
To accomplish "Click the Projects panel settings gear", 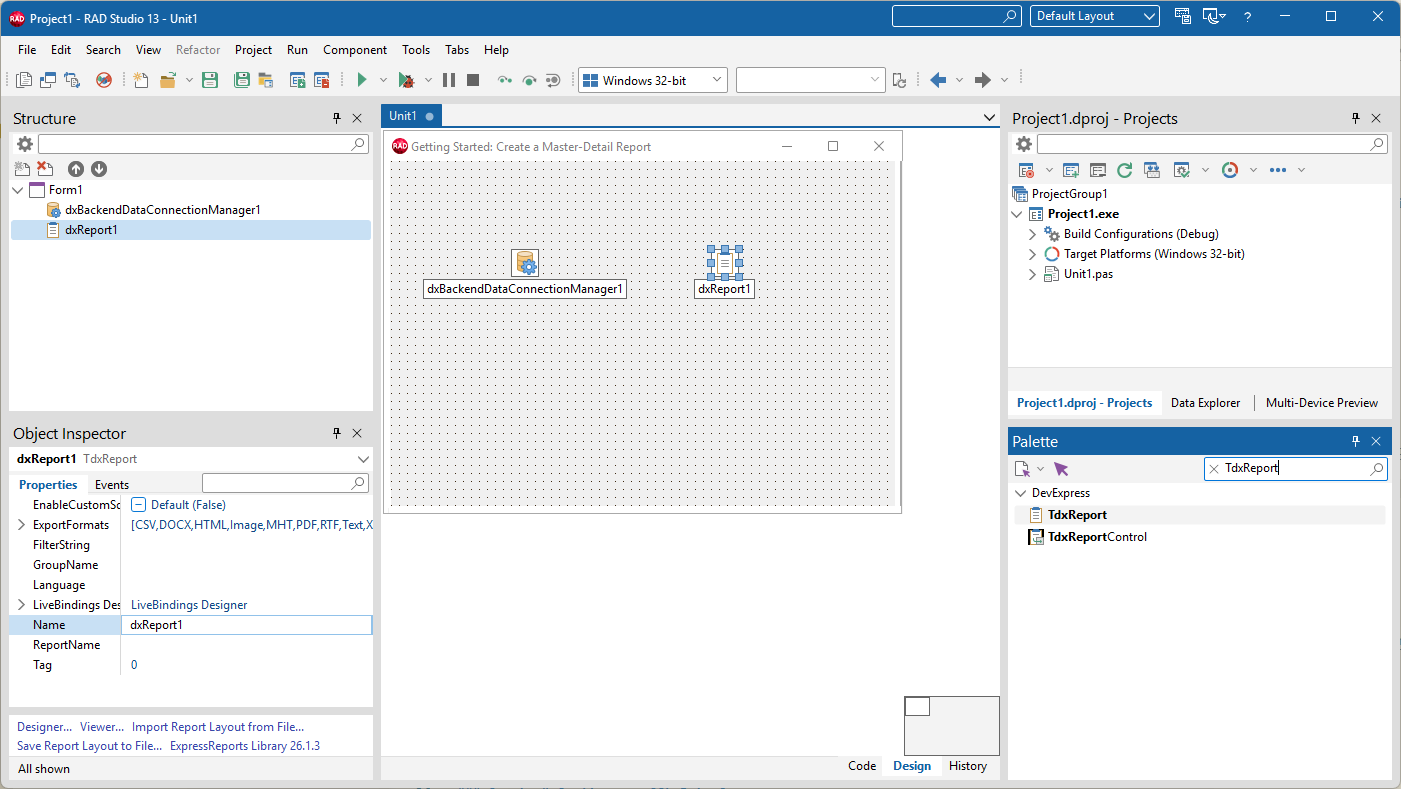I will (1024, 145).
